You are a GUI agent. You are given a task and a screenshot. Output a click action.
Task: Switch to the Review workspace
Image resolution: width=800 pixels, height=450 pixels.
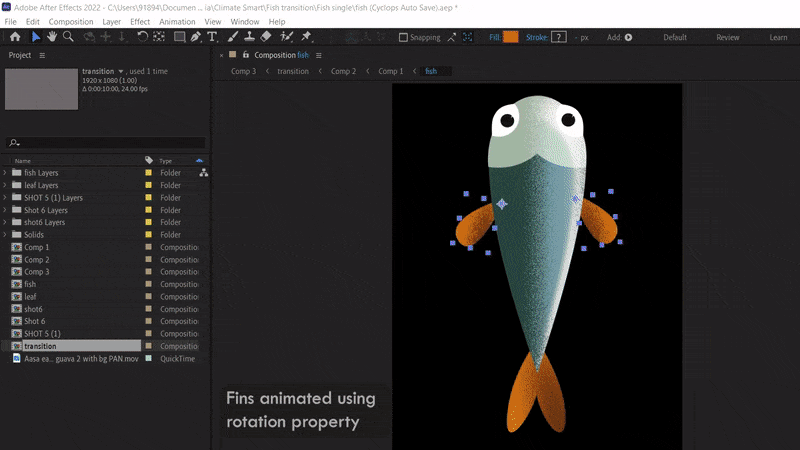(x=727, y=38)
